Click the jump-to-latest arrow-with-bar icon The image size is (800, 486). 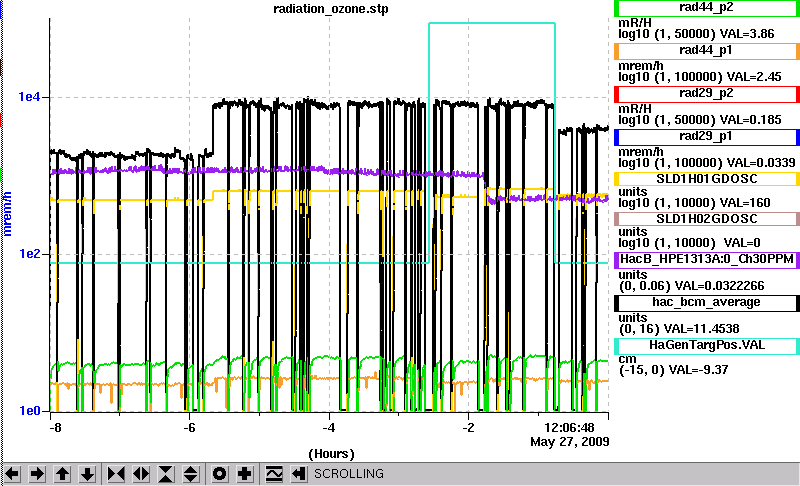pyautogui.click(x=299, y=474)
